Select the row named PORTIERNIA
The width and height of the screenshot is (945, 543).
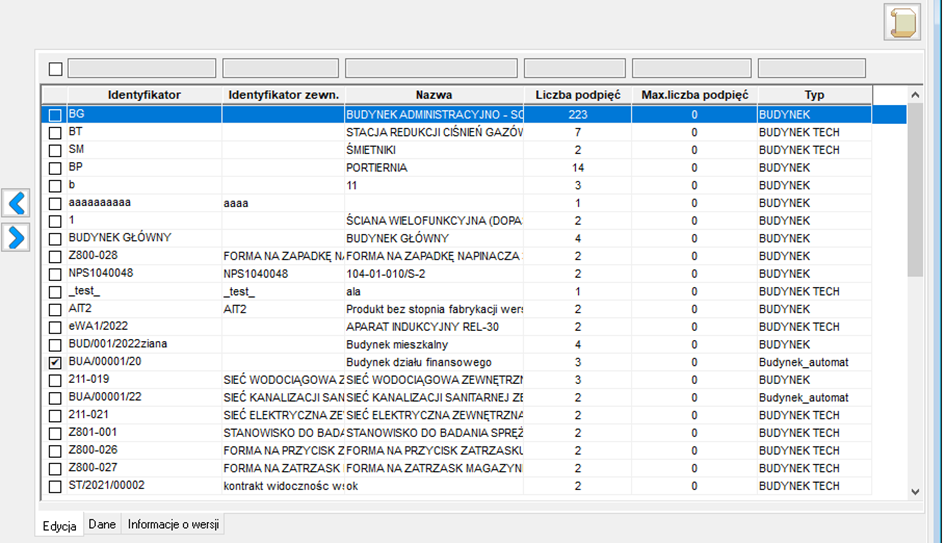[456, 168]
